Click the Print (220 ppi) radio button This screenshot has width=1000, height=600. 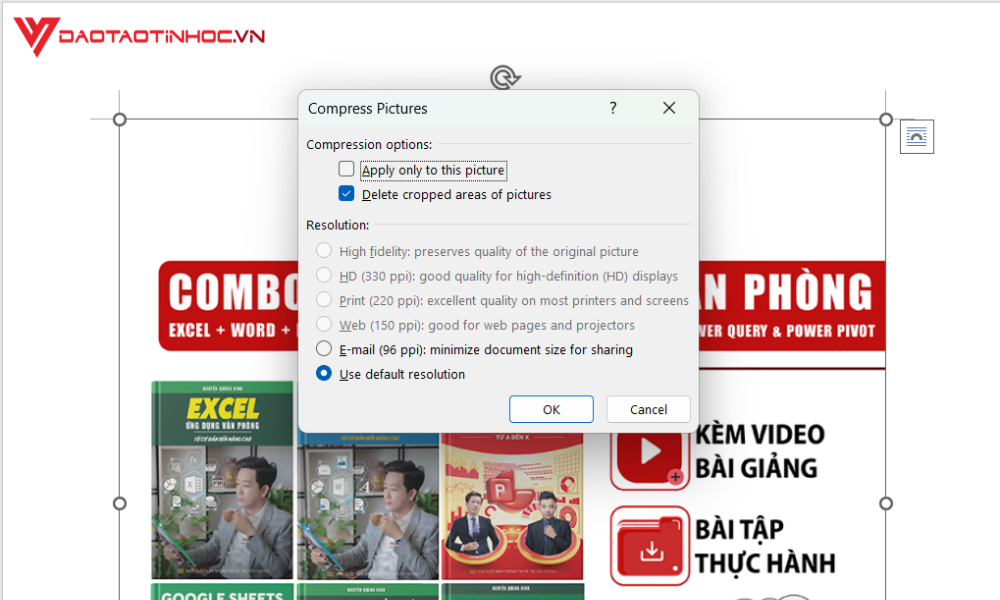point(324,300)
